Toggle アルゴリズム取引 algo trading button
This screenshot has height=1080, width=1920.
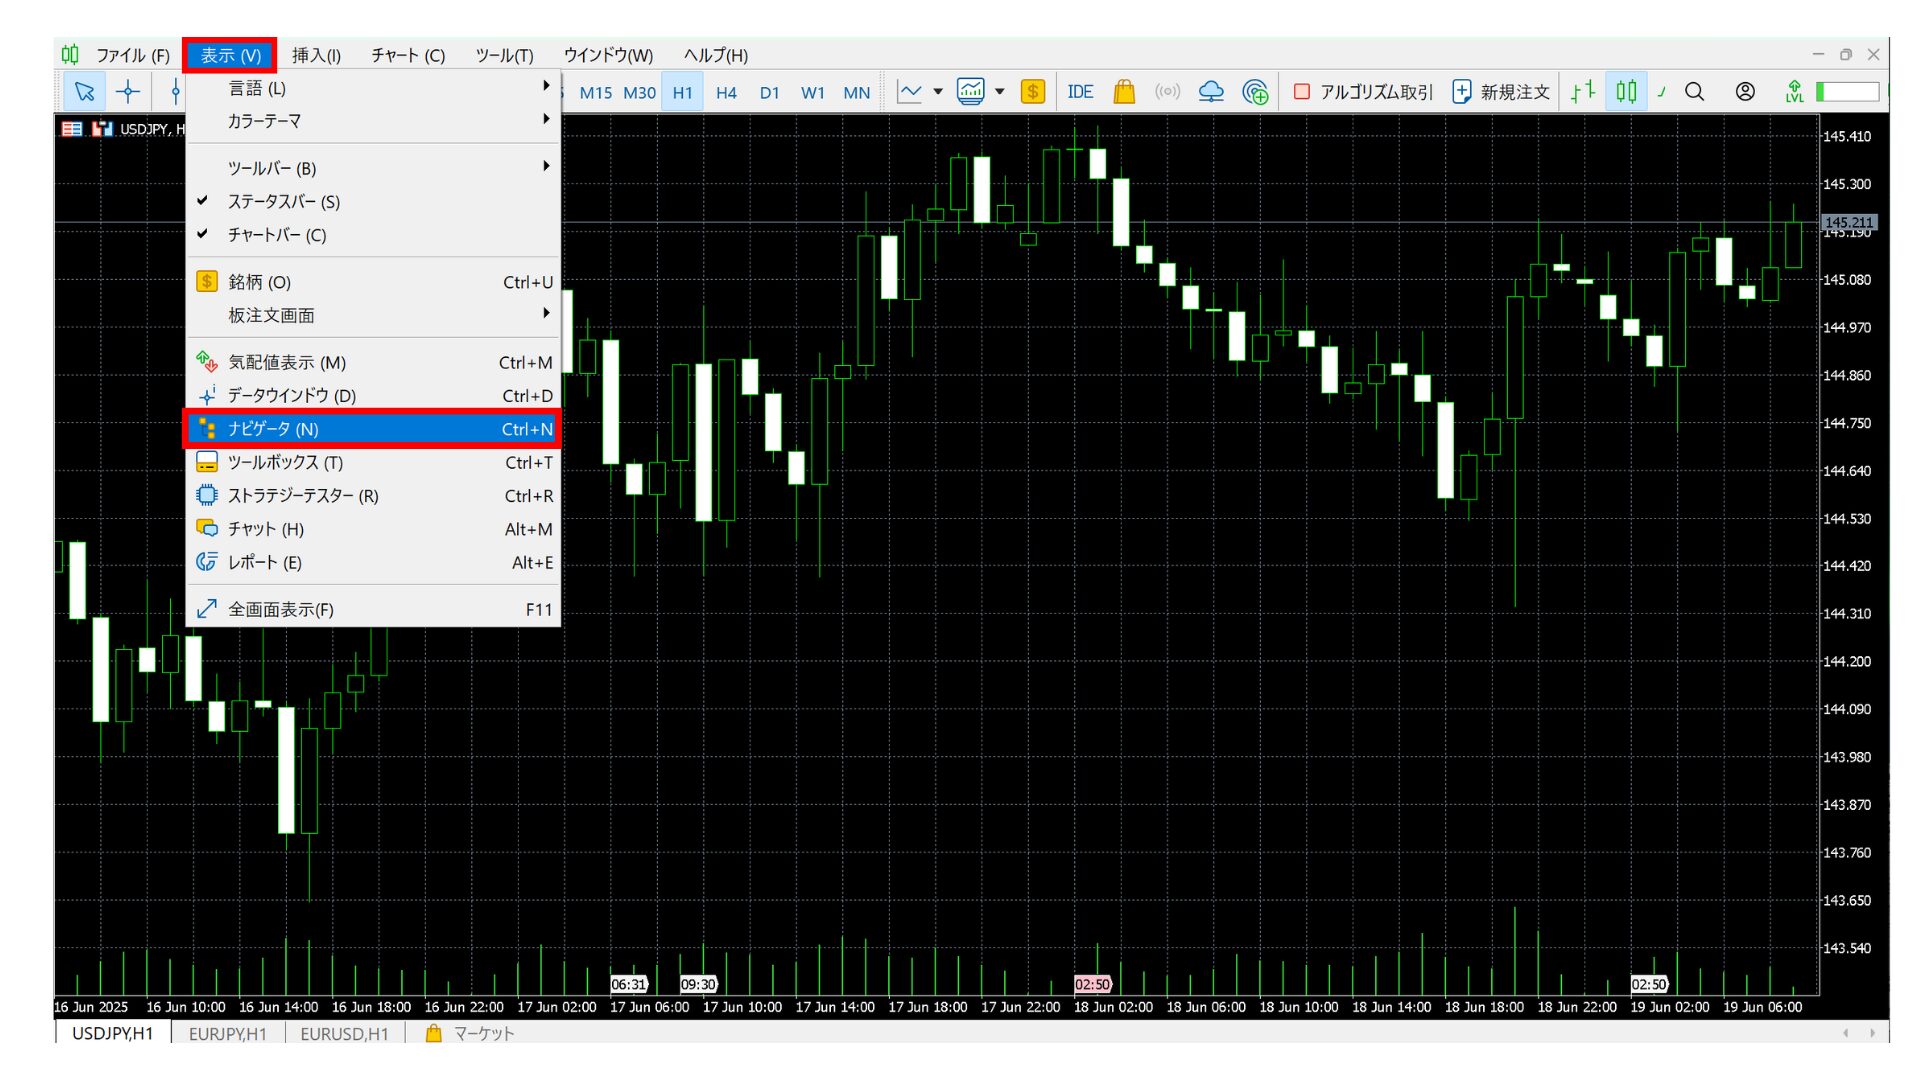(x=1363, y=92)
